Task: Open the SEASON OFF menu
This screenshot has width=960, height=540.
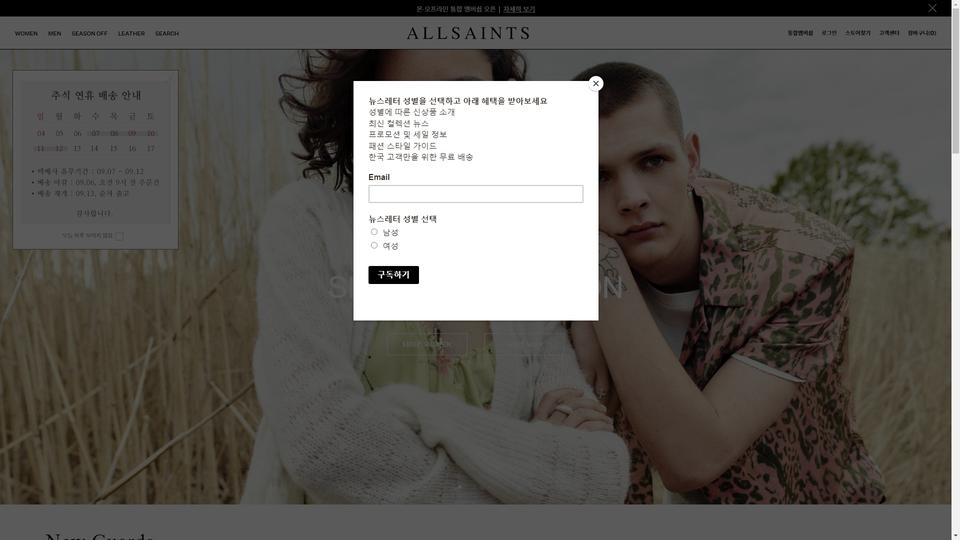Action: tap(89, 34)
